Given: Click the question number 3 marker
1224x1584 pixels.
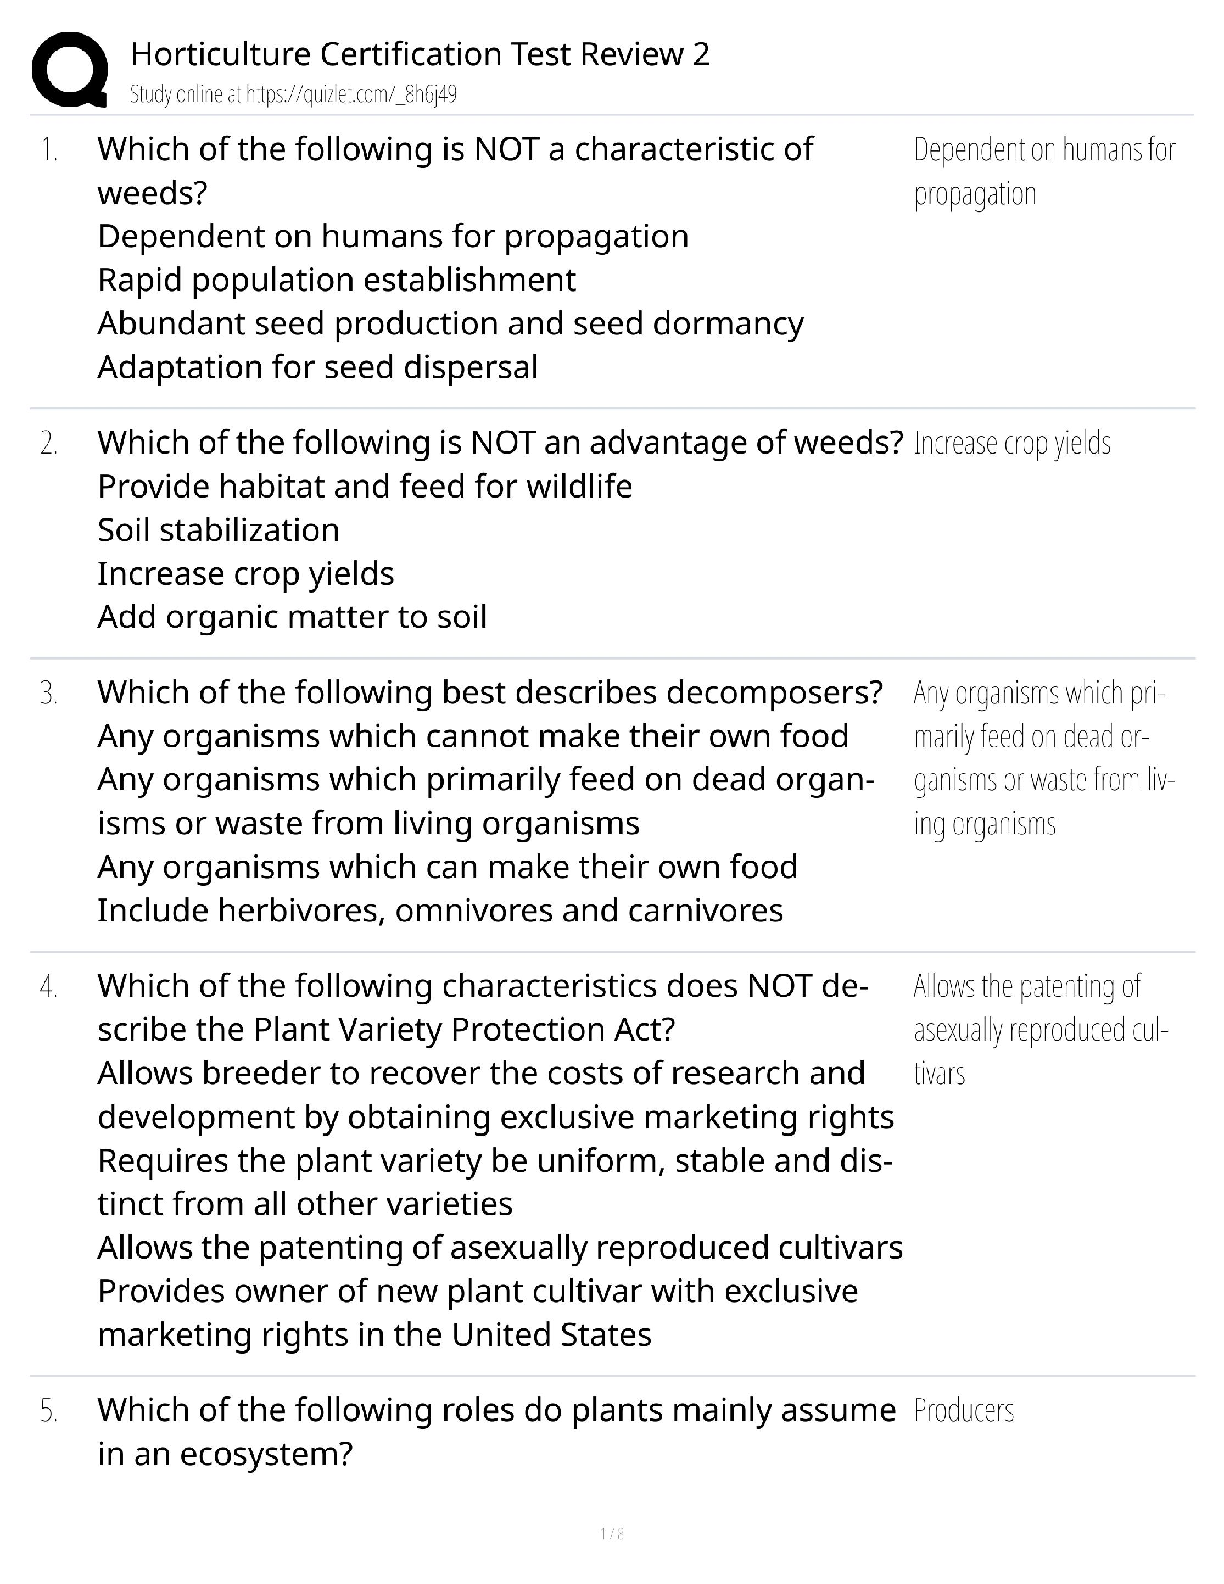Looking at the screenshot, I should click(x=49, y=693).
